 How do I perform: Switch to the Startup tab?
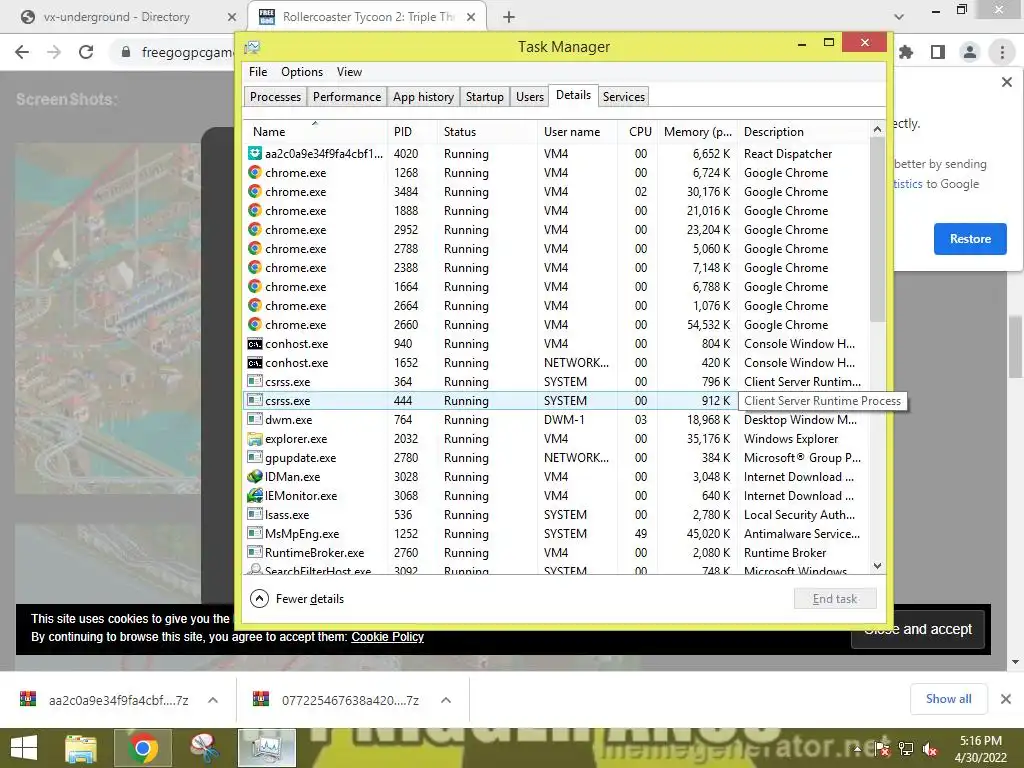[485, 97]
